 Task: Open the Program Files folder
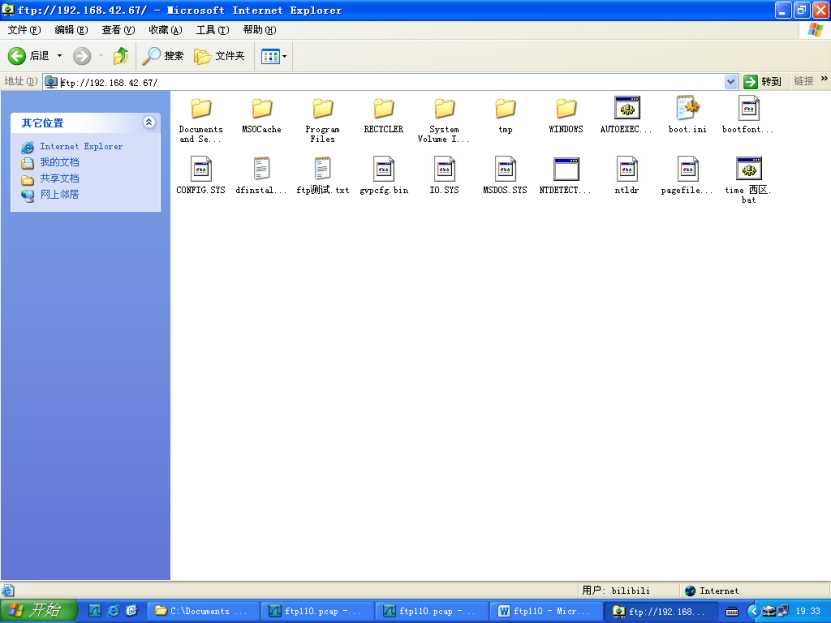pos(322,121)
